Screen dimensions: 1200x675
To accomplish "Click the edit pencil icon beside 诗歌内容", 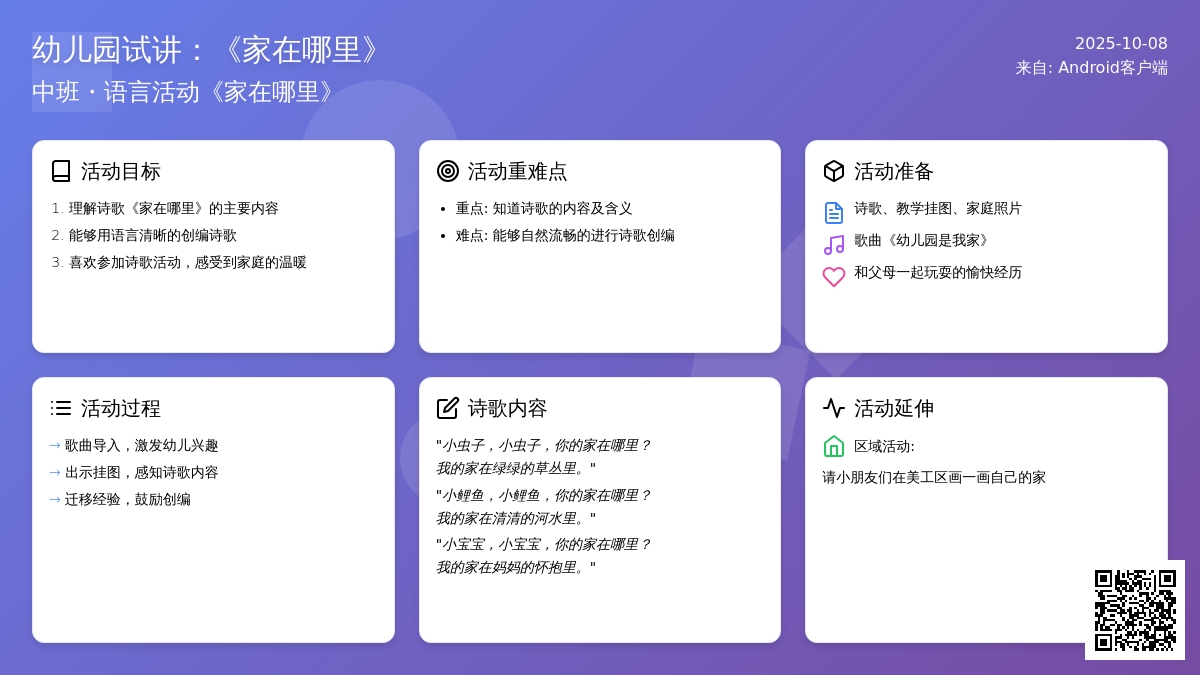I will point(448,408).
